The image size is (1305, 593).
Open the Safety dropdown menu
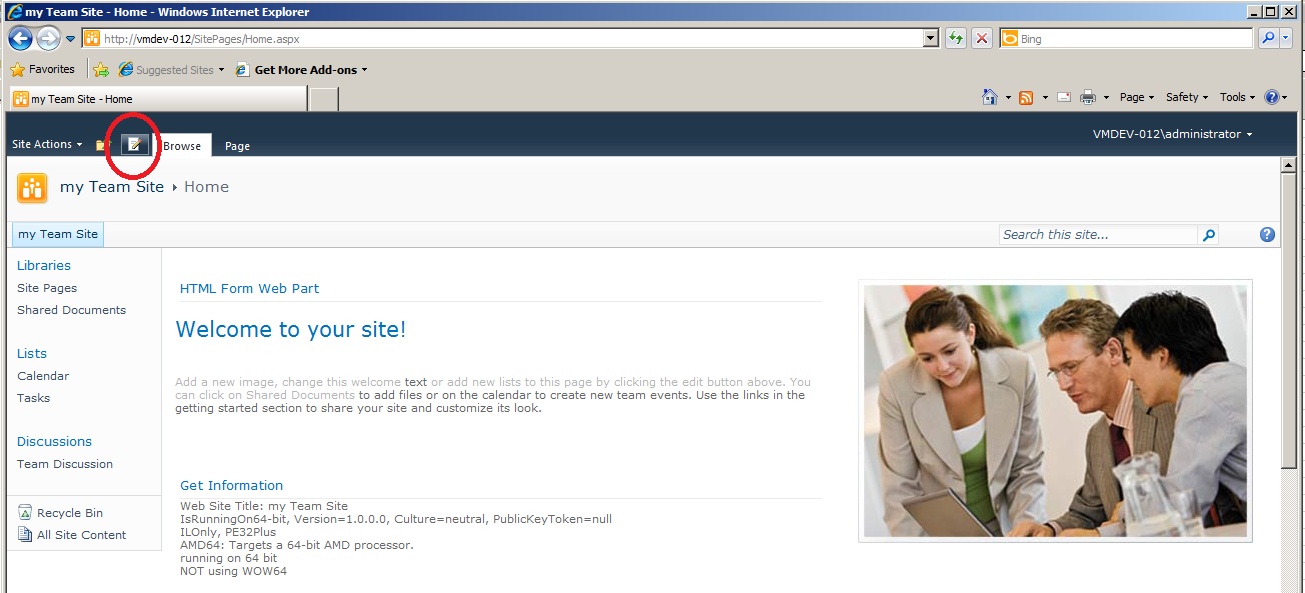1184,97
